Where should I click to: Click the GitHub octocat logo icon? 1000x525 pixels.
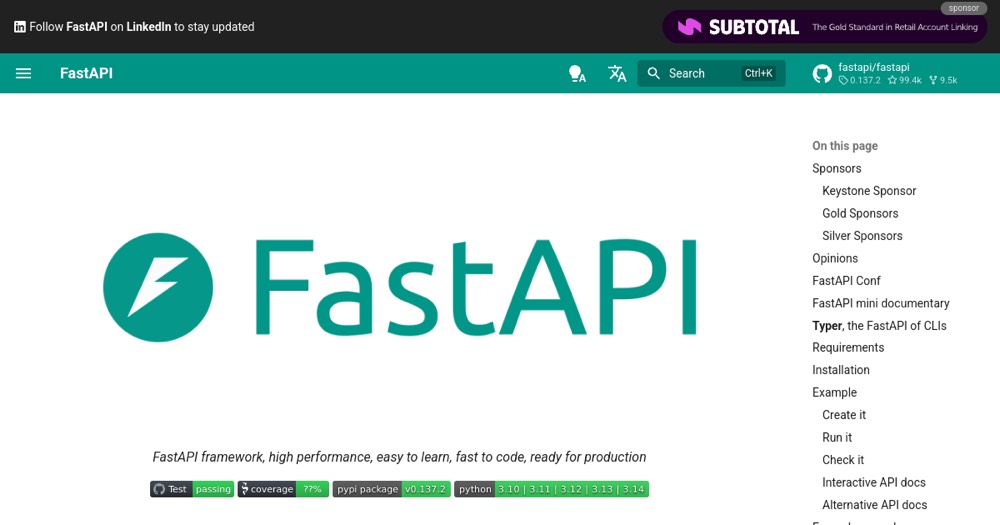tap(822, 74)
